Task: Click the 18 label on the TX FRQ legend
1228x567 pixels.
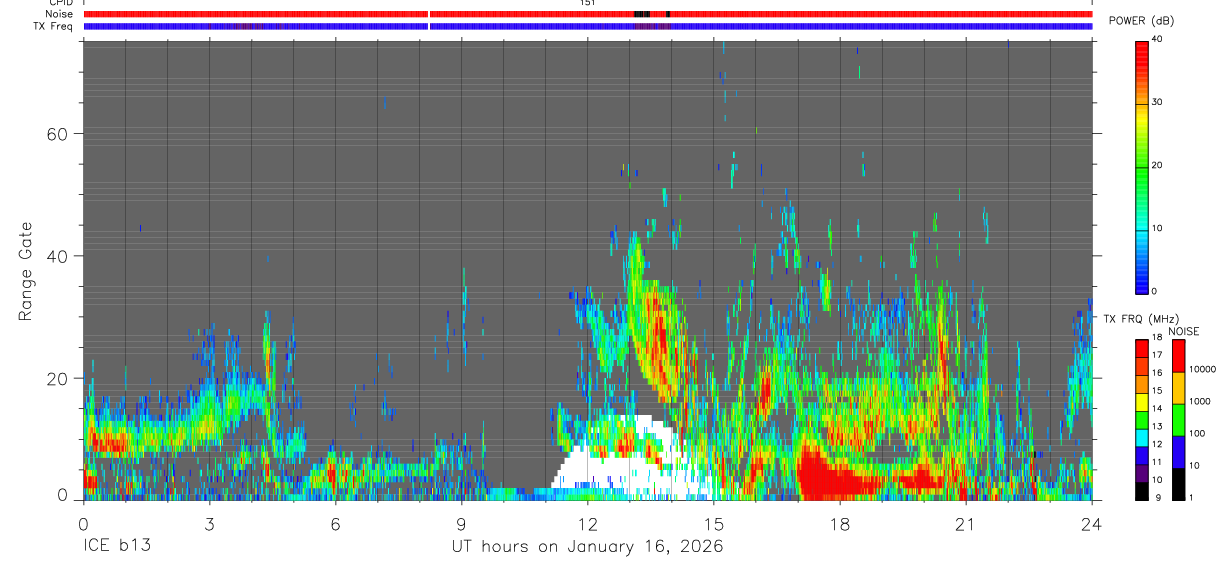Action: pos(1157,338)
